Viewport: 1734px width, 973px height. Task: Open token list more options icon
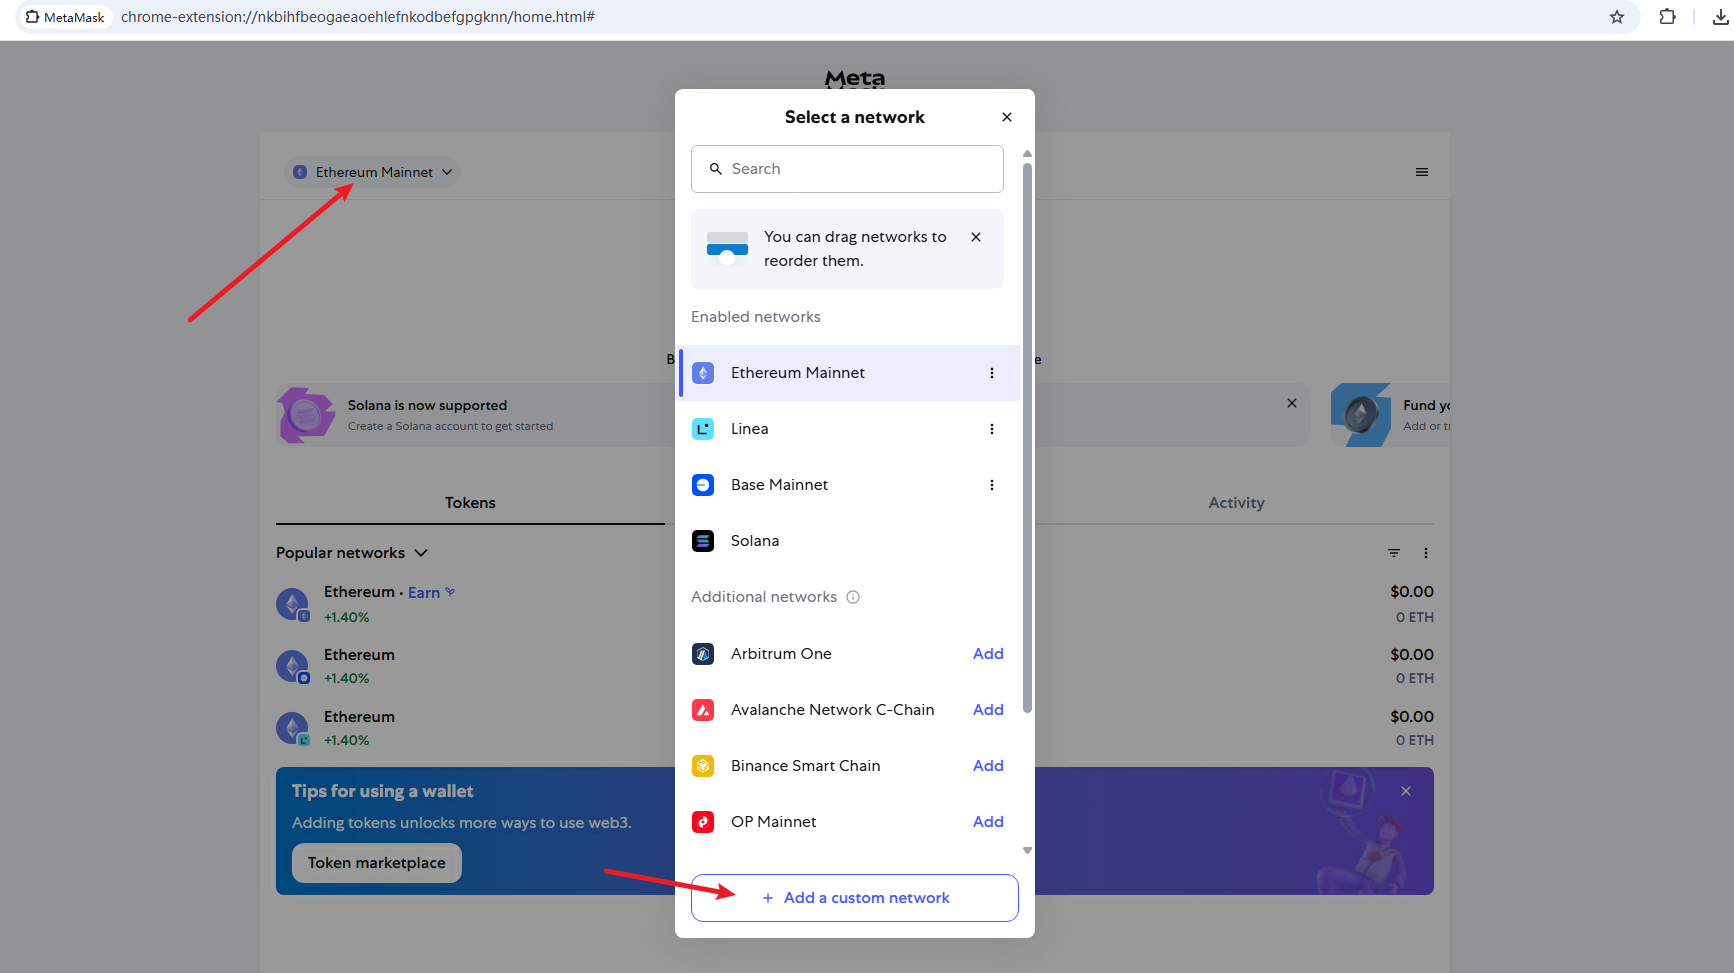click(1426, 553)
